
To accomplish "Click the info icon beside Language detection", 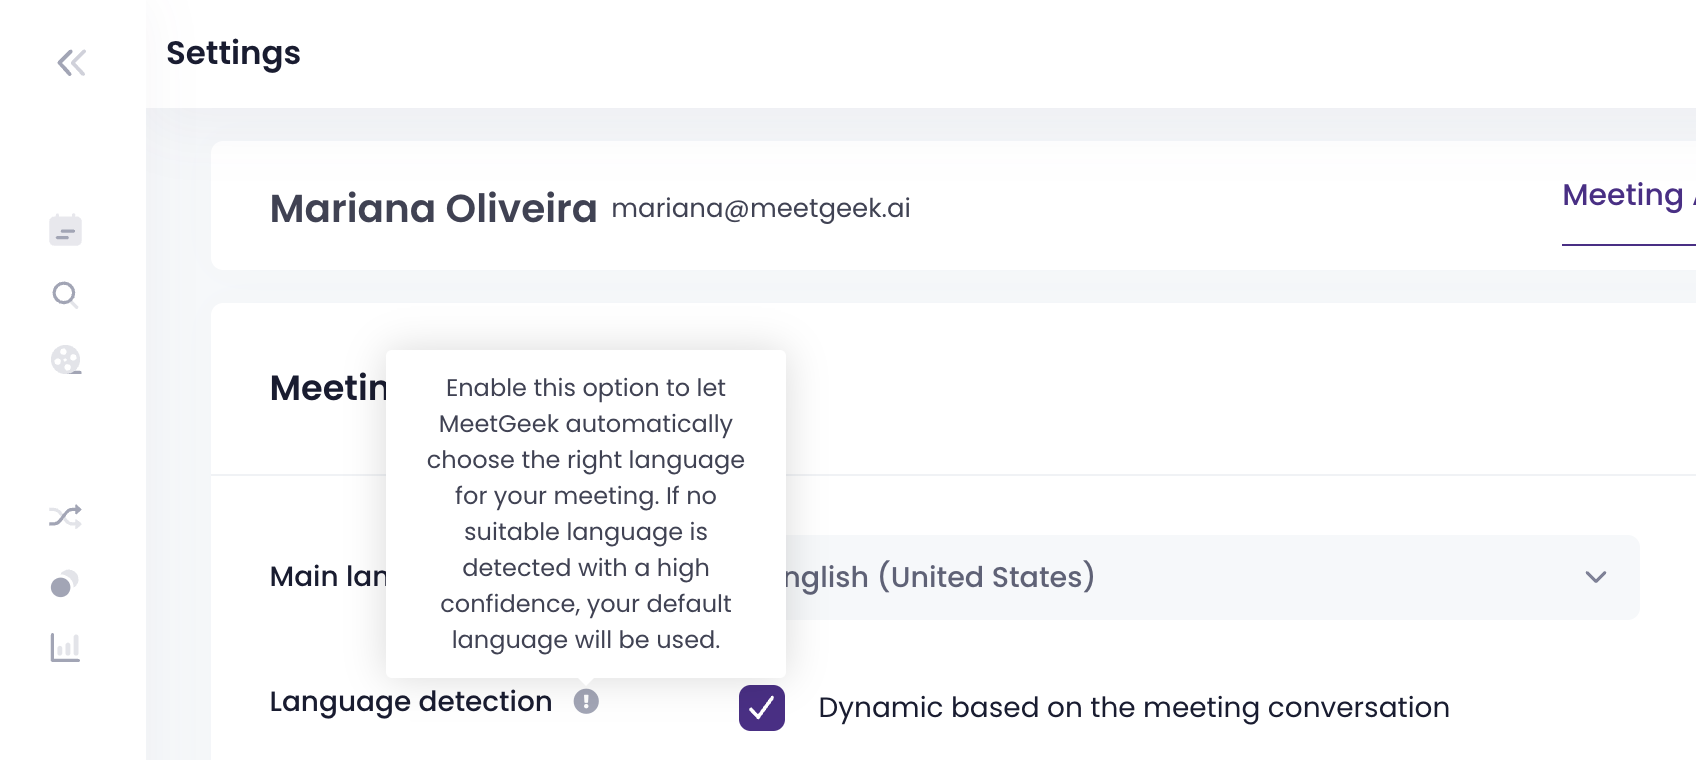I will tap(586, 702).
